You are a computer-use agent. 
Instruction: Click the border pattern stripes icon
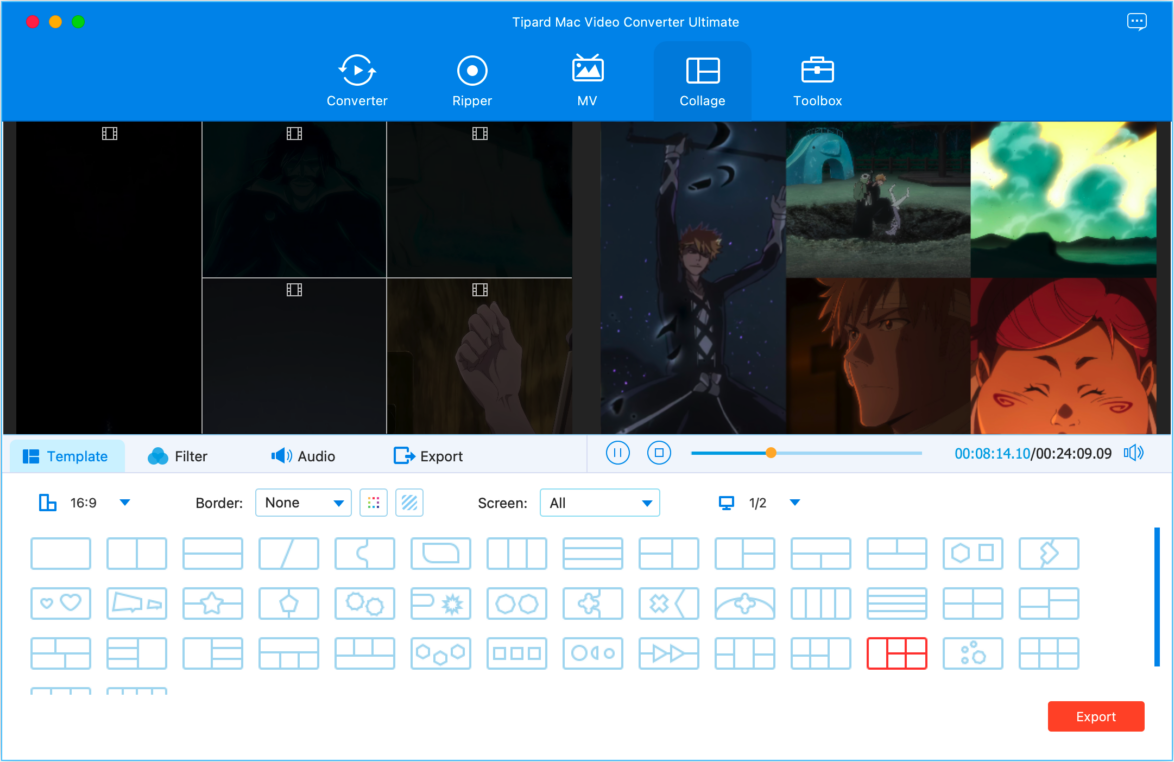pos(410,503)
